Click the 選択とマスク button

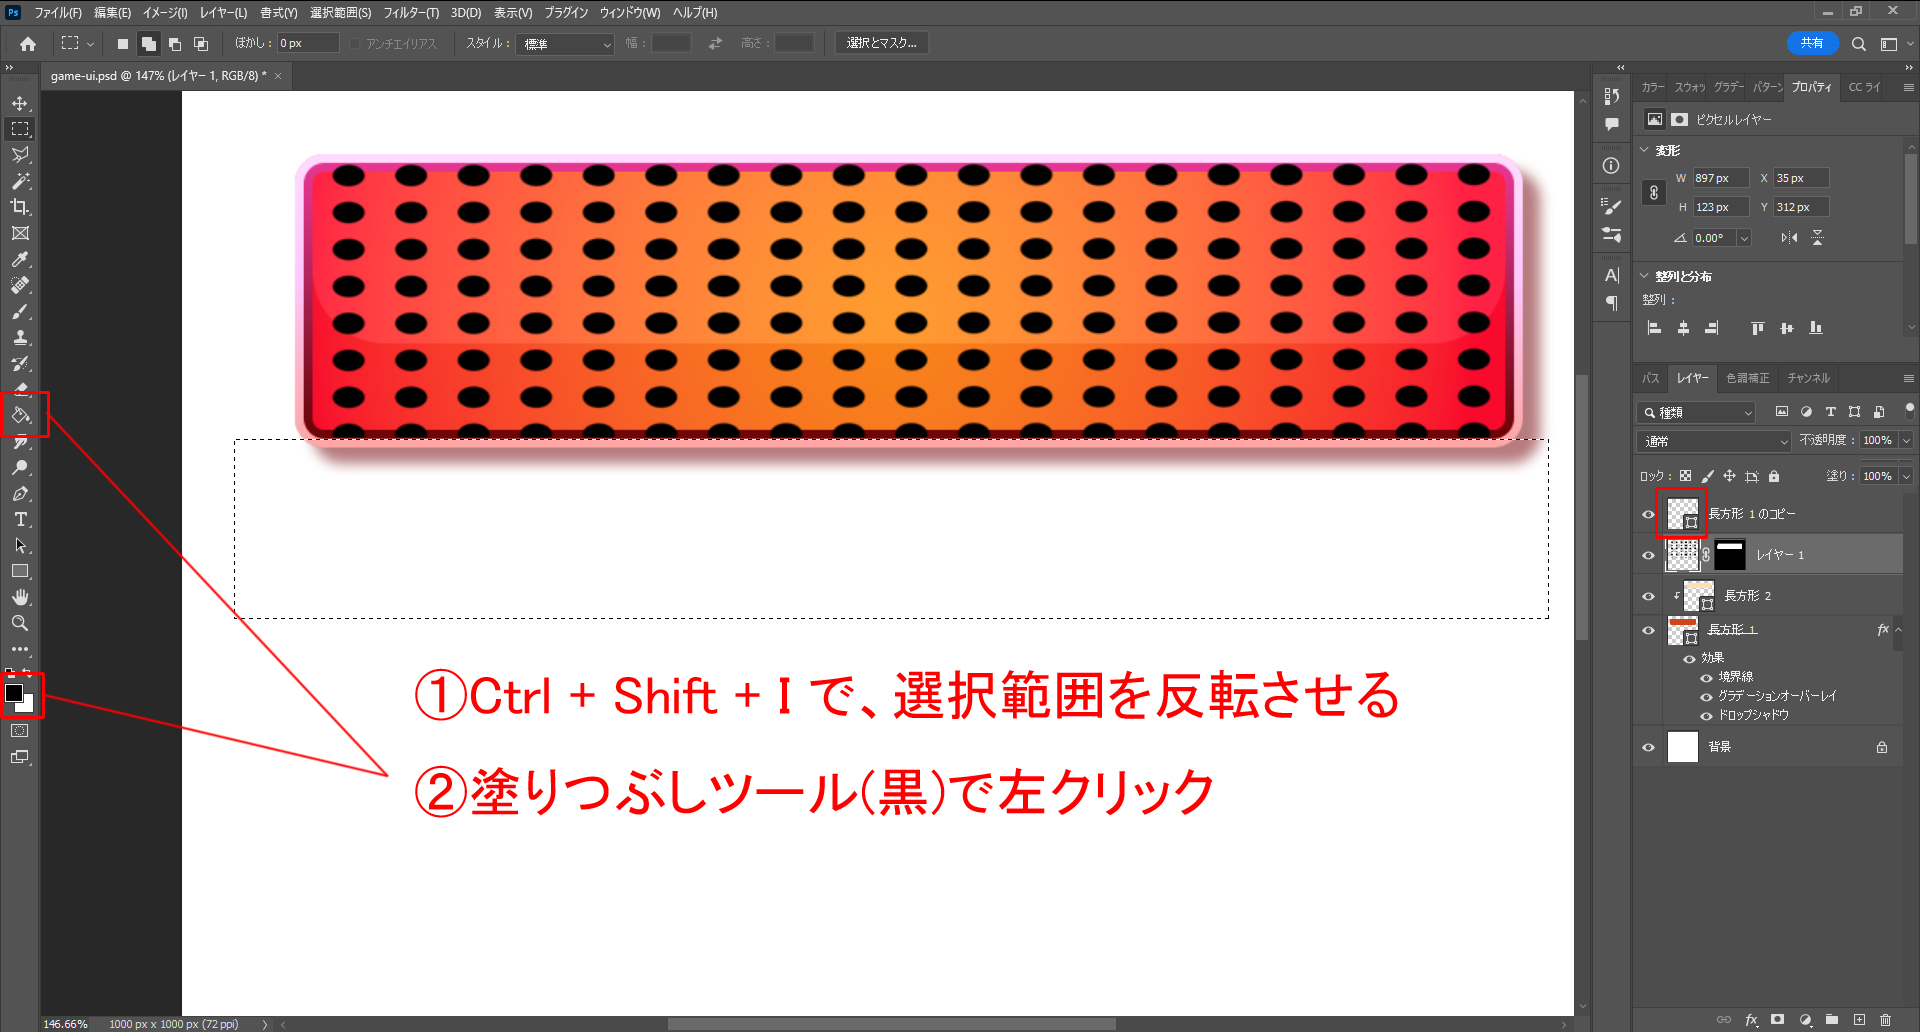point(881,43)
